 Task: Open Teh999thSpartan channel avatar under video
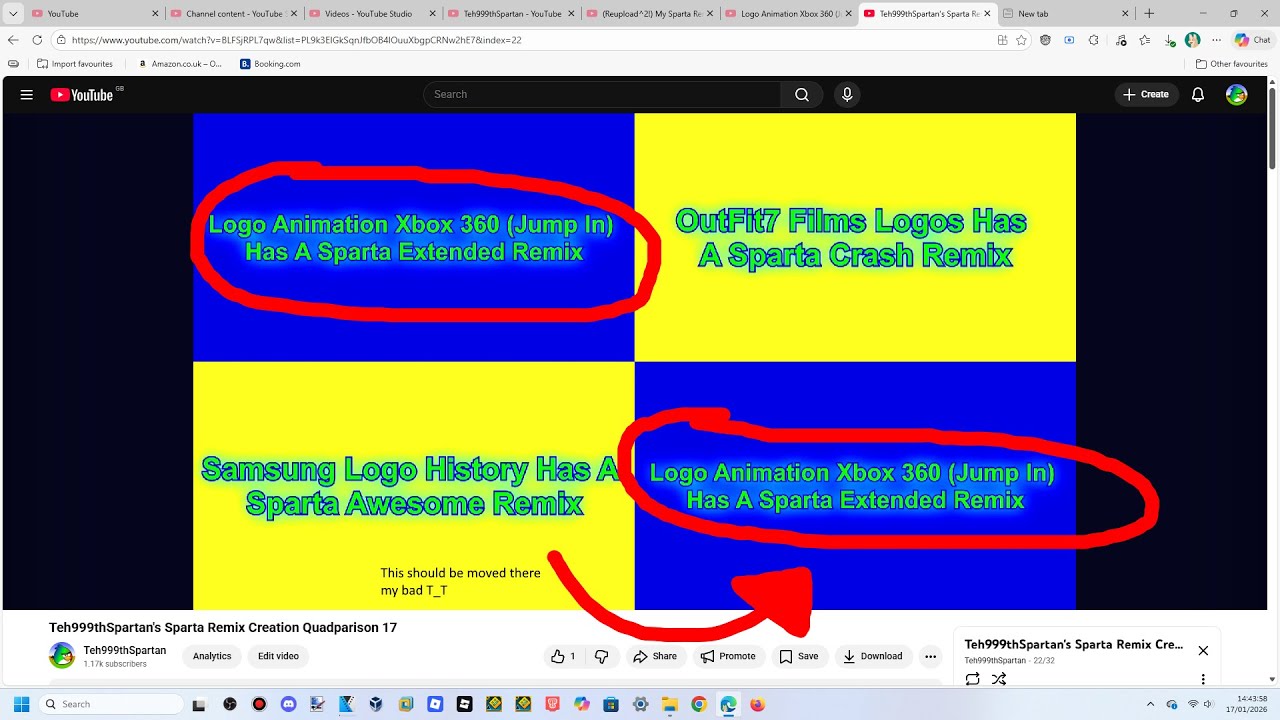[62, 656]
